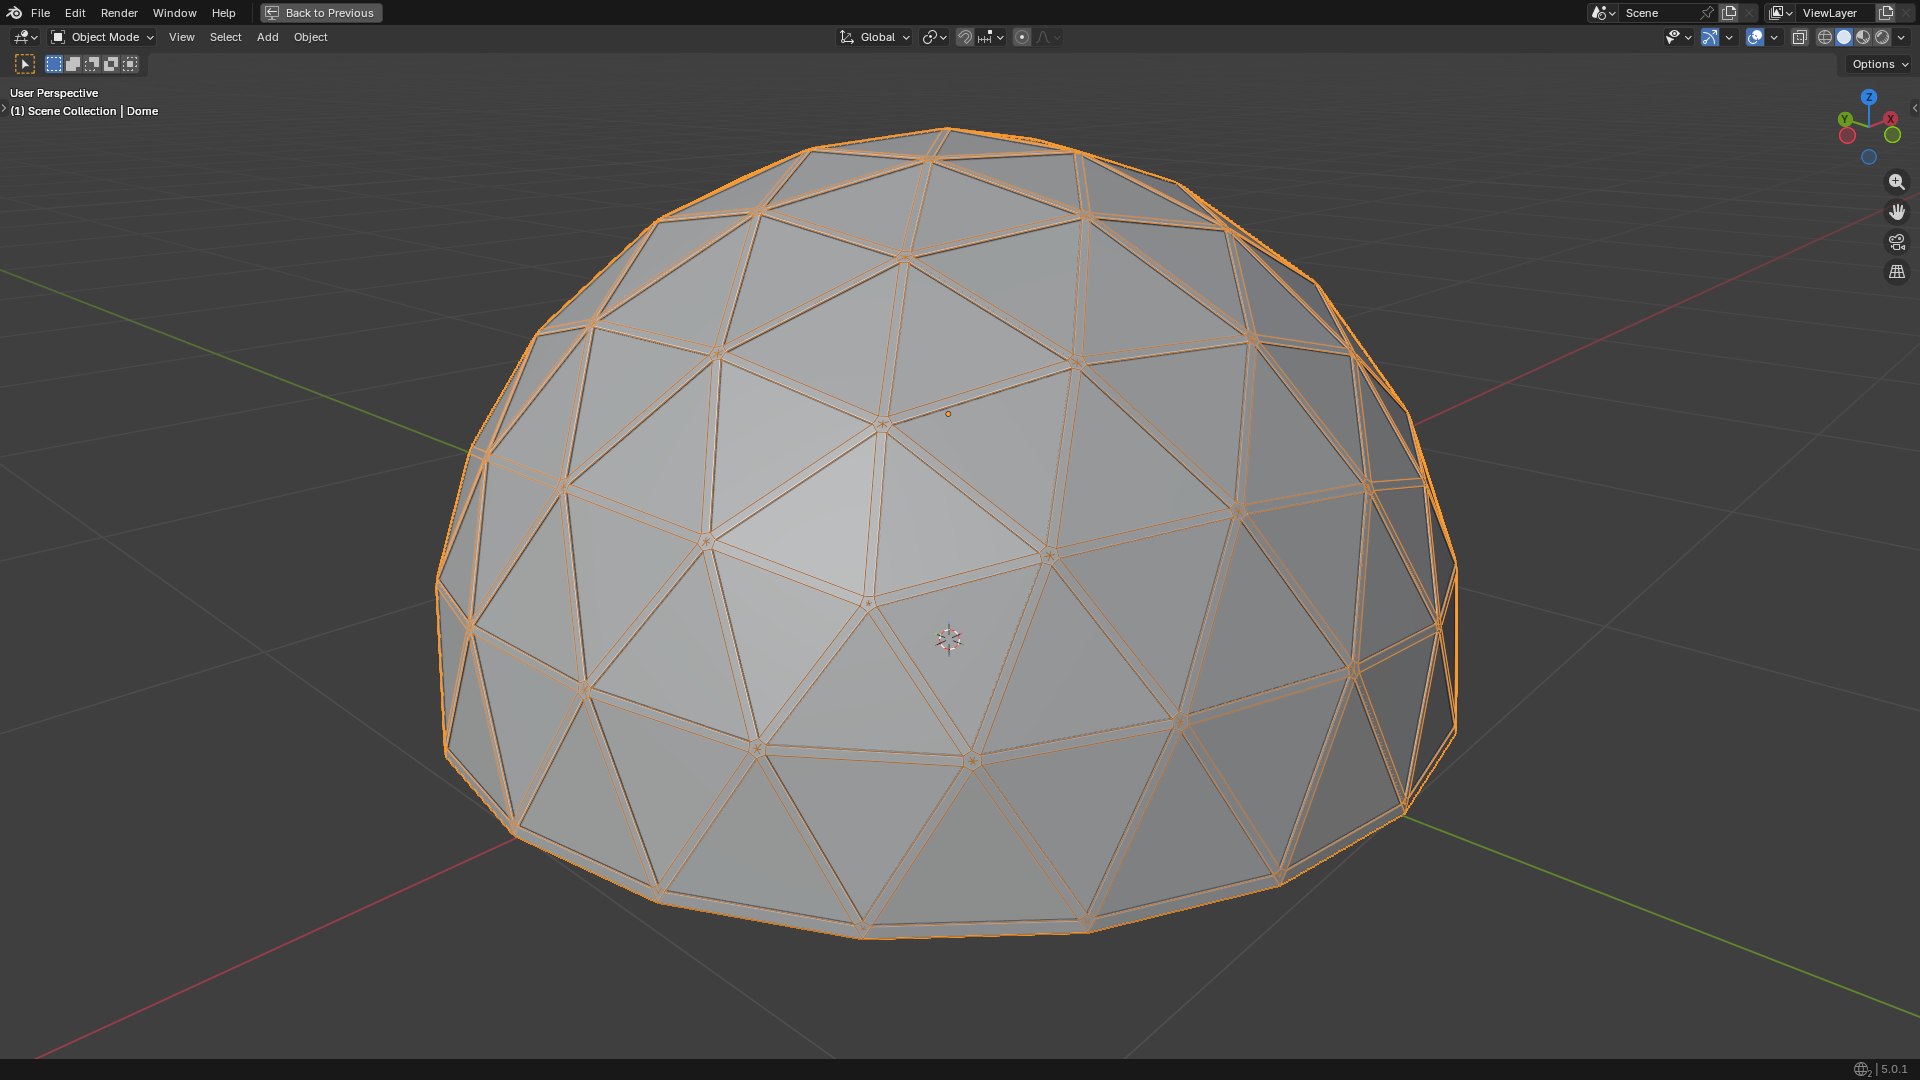Set selection mode to subtract
The image size is (1920, 1080).
92,64
